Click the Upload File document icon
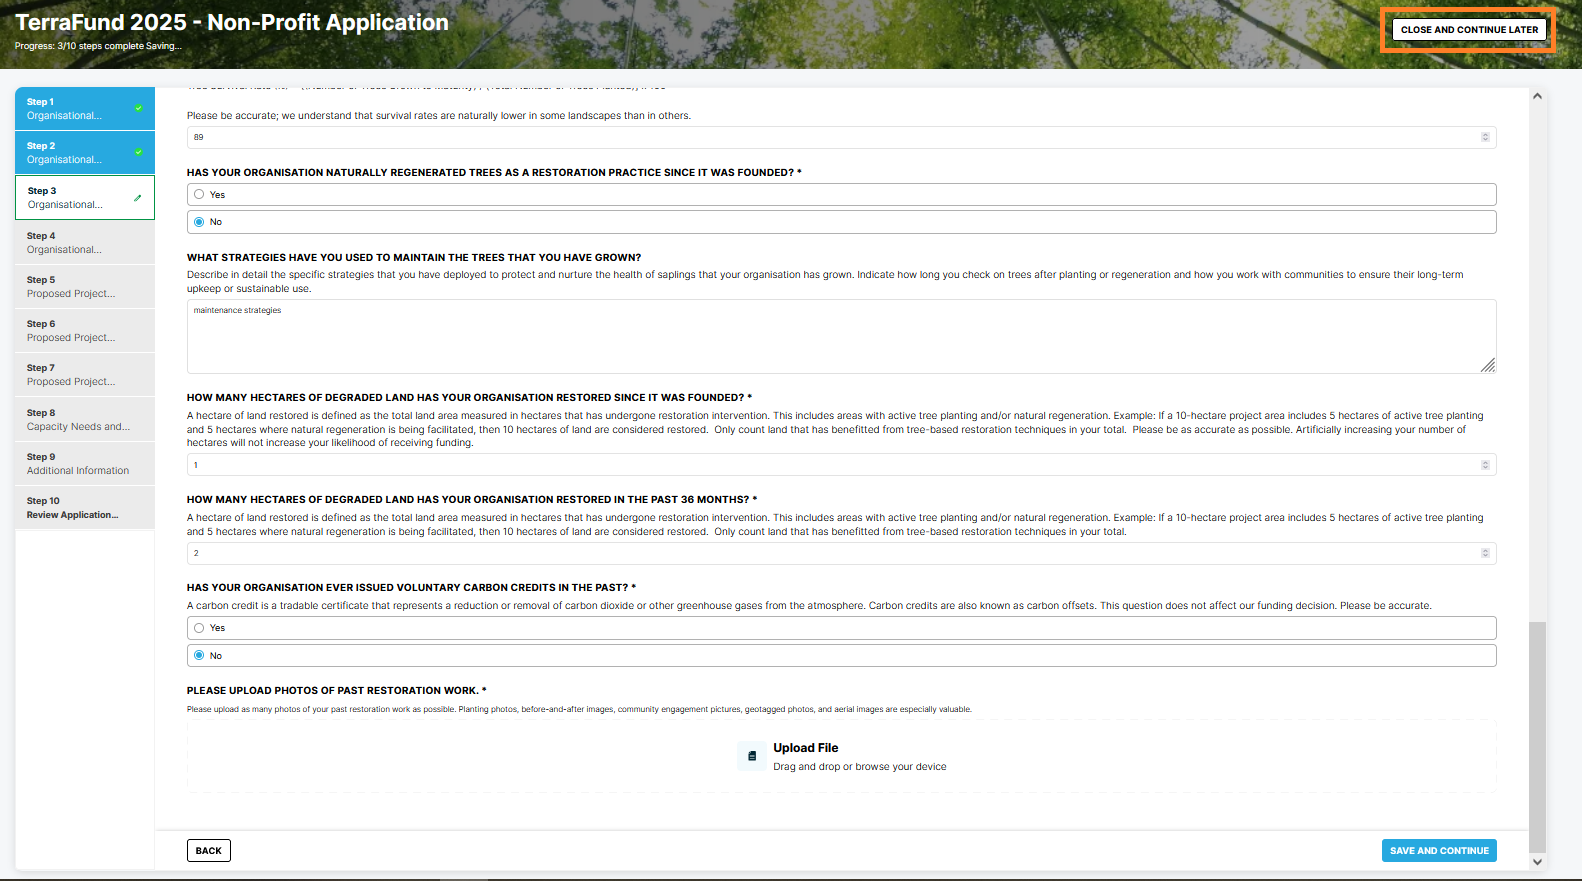 752,756
